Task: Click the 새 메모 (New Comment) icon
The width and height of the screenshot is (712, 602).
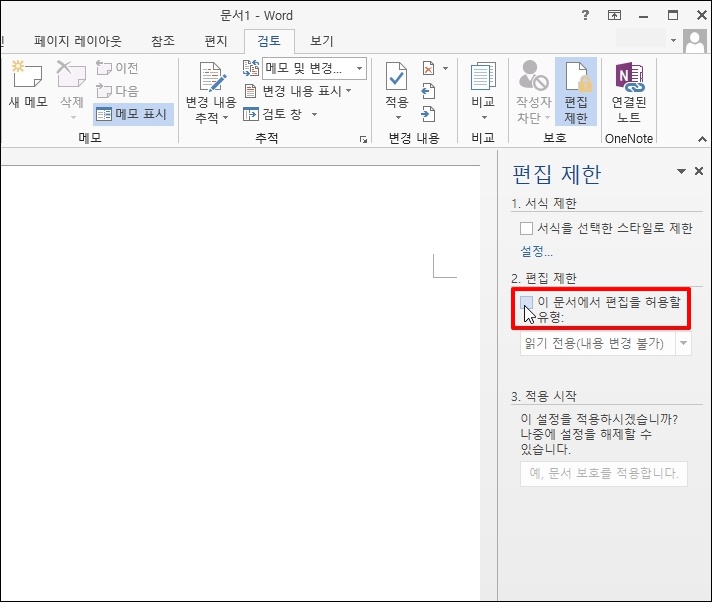Action: (x=27, y=74)
